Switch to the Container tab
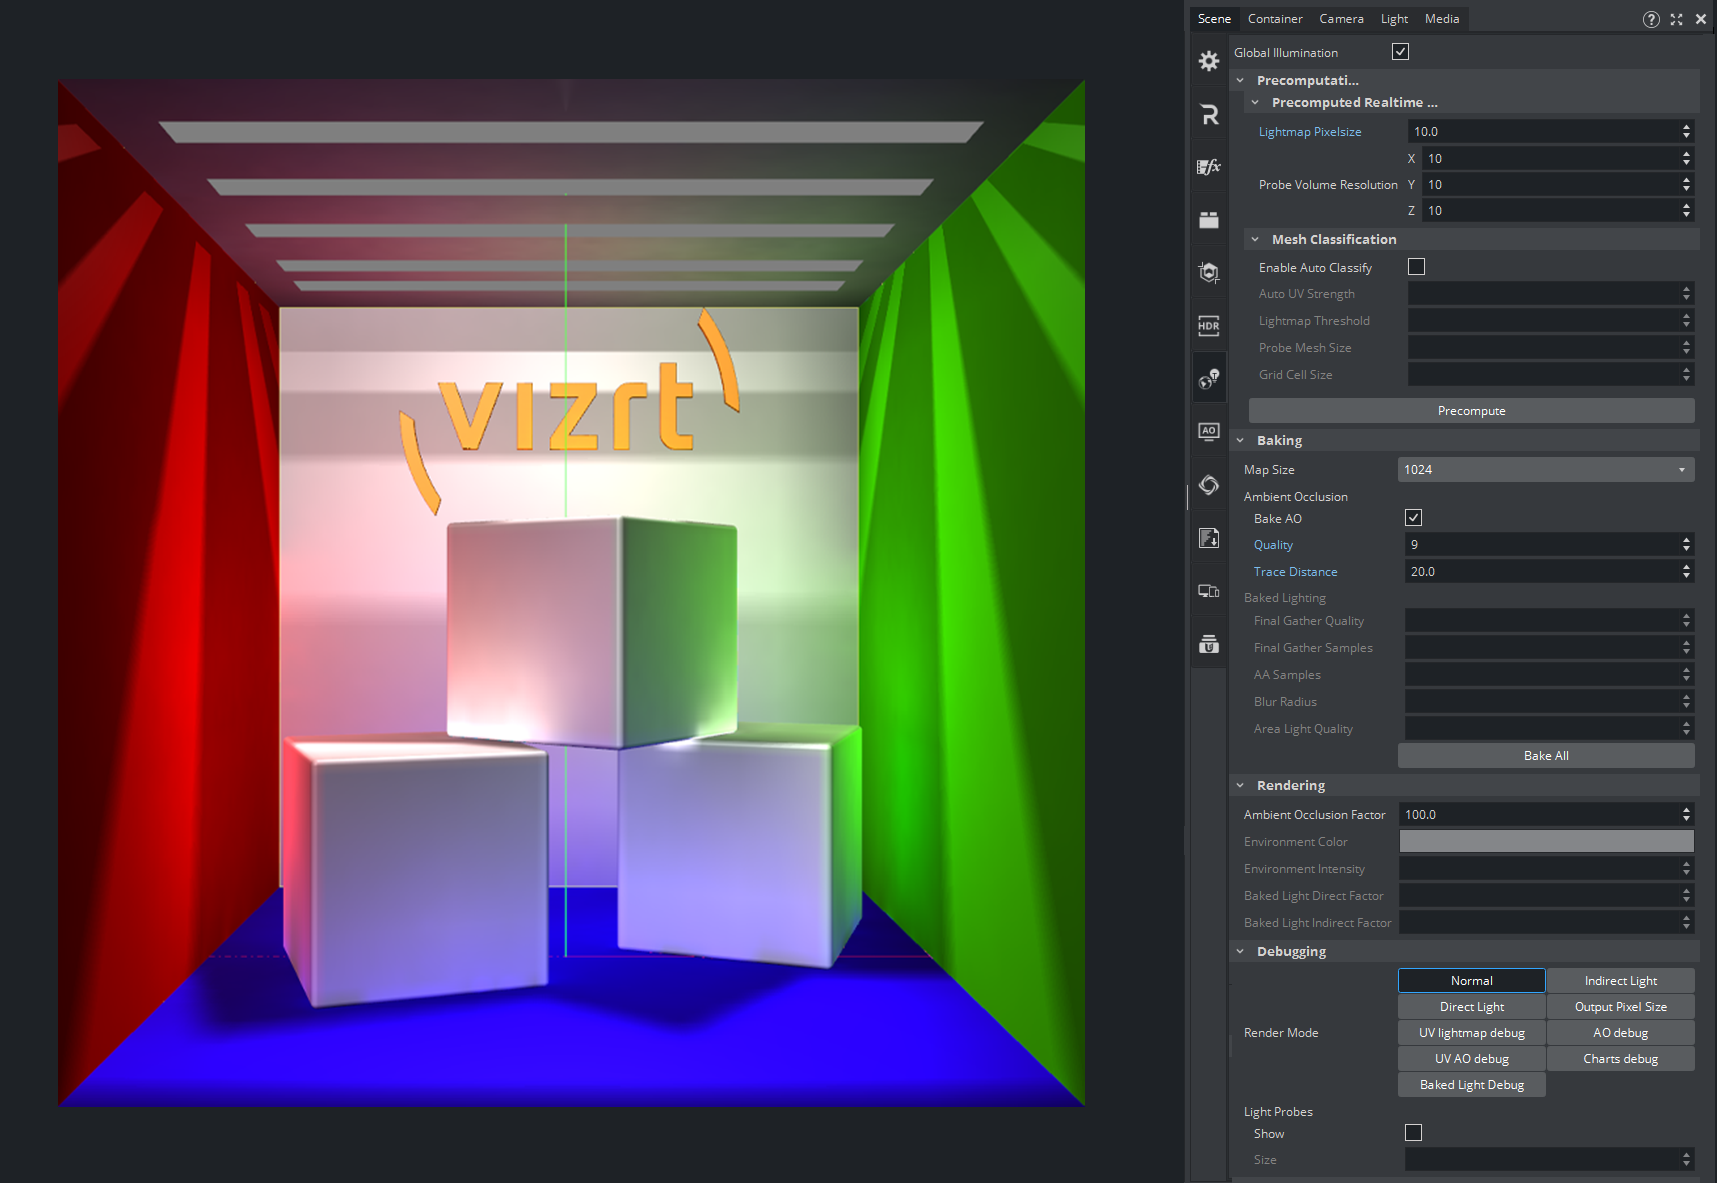 click(x=1275, y=19)
